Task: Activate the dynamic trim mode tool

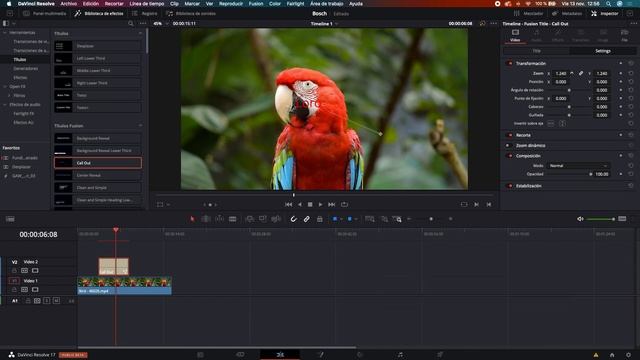Action: click(x=219, y=219)
